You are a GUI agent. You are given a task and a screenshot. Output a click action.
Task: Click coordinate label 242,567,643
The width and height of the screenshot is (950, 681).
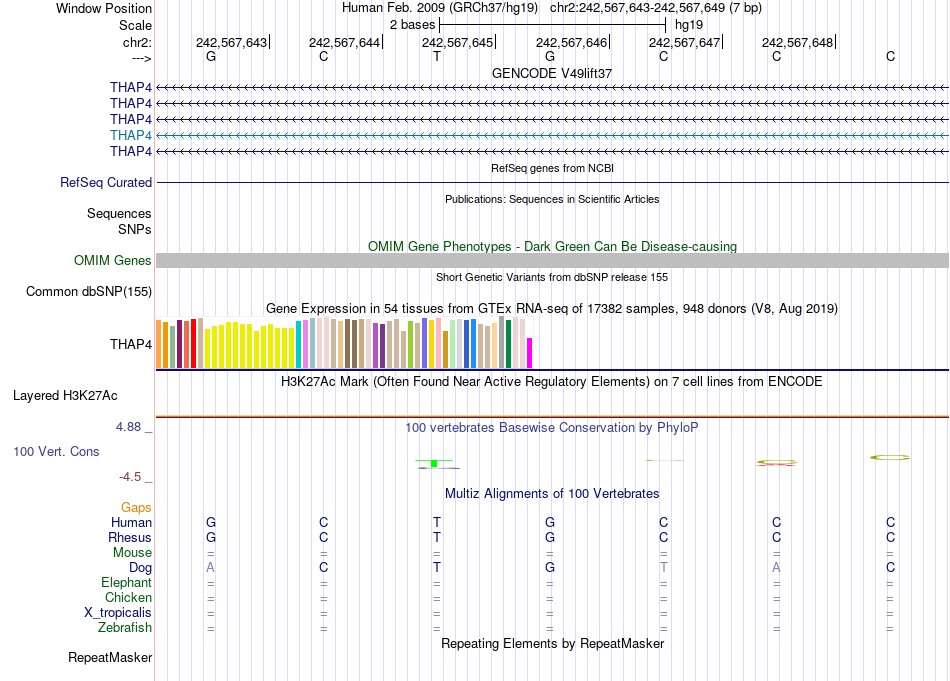point(231,42)
